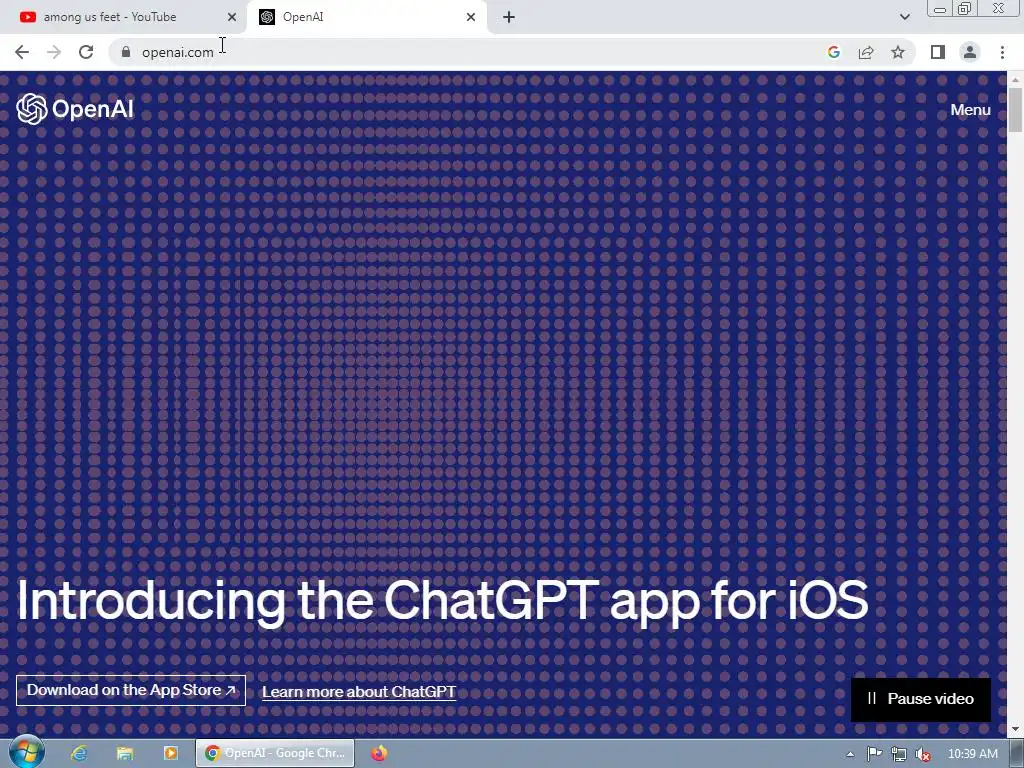The width and height of the screenshot is (1024, 768).
Task: Open the side panel icon
Action: pos(938,52)
